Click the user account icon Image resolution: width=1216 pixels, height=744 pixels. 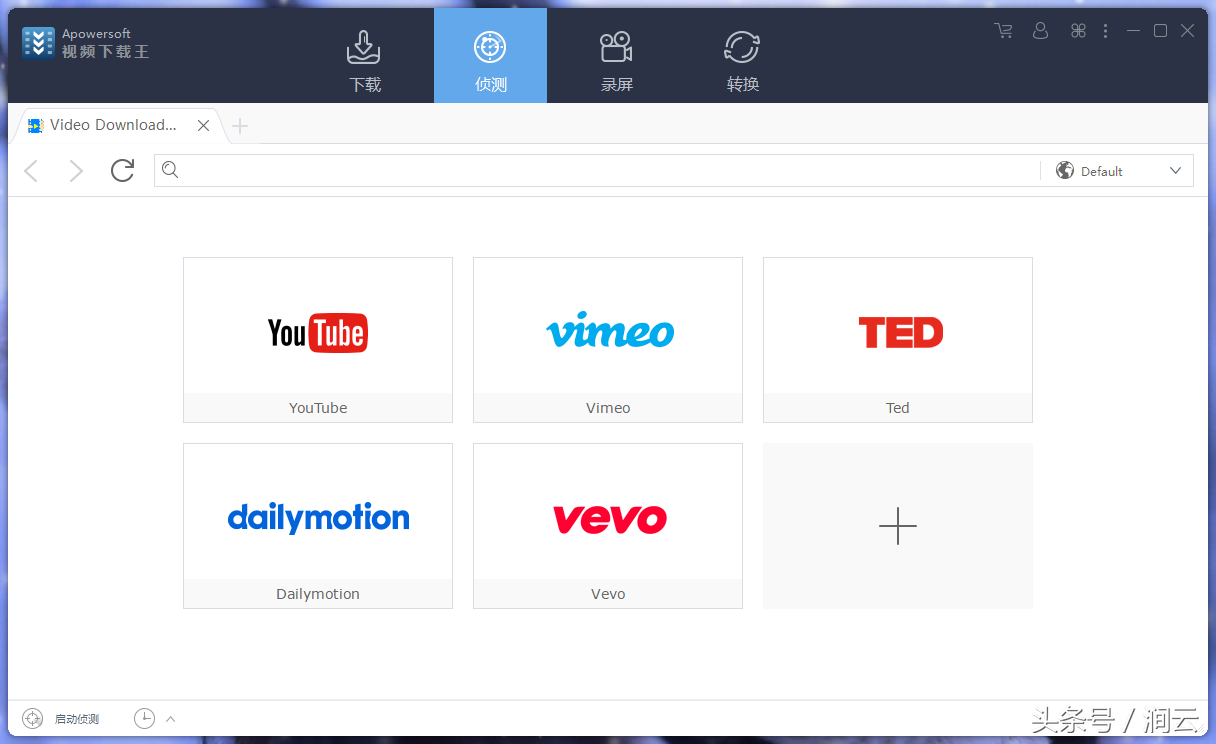1040,31
